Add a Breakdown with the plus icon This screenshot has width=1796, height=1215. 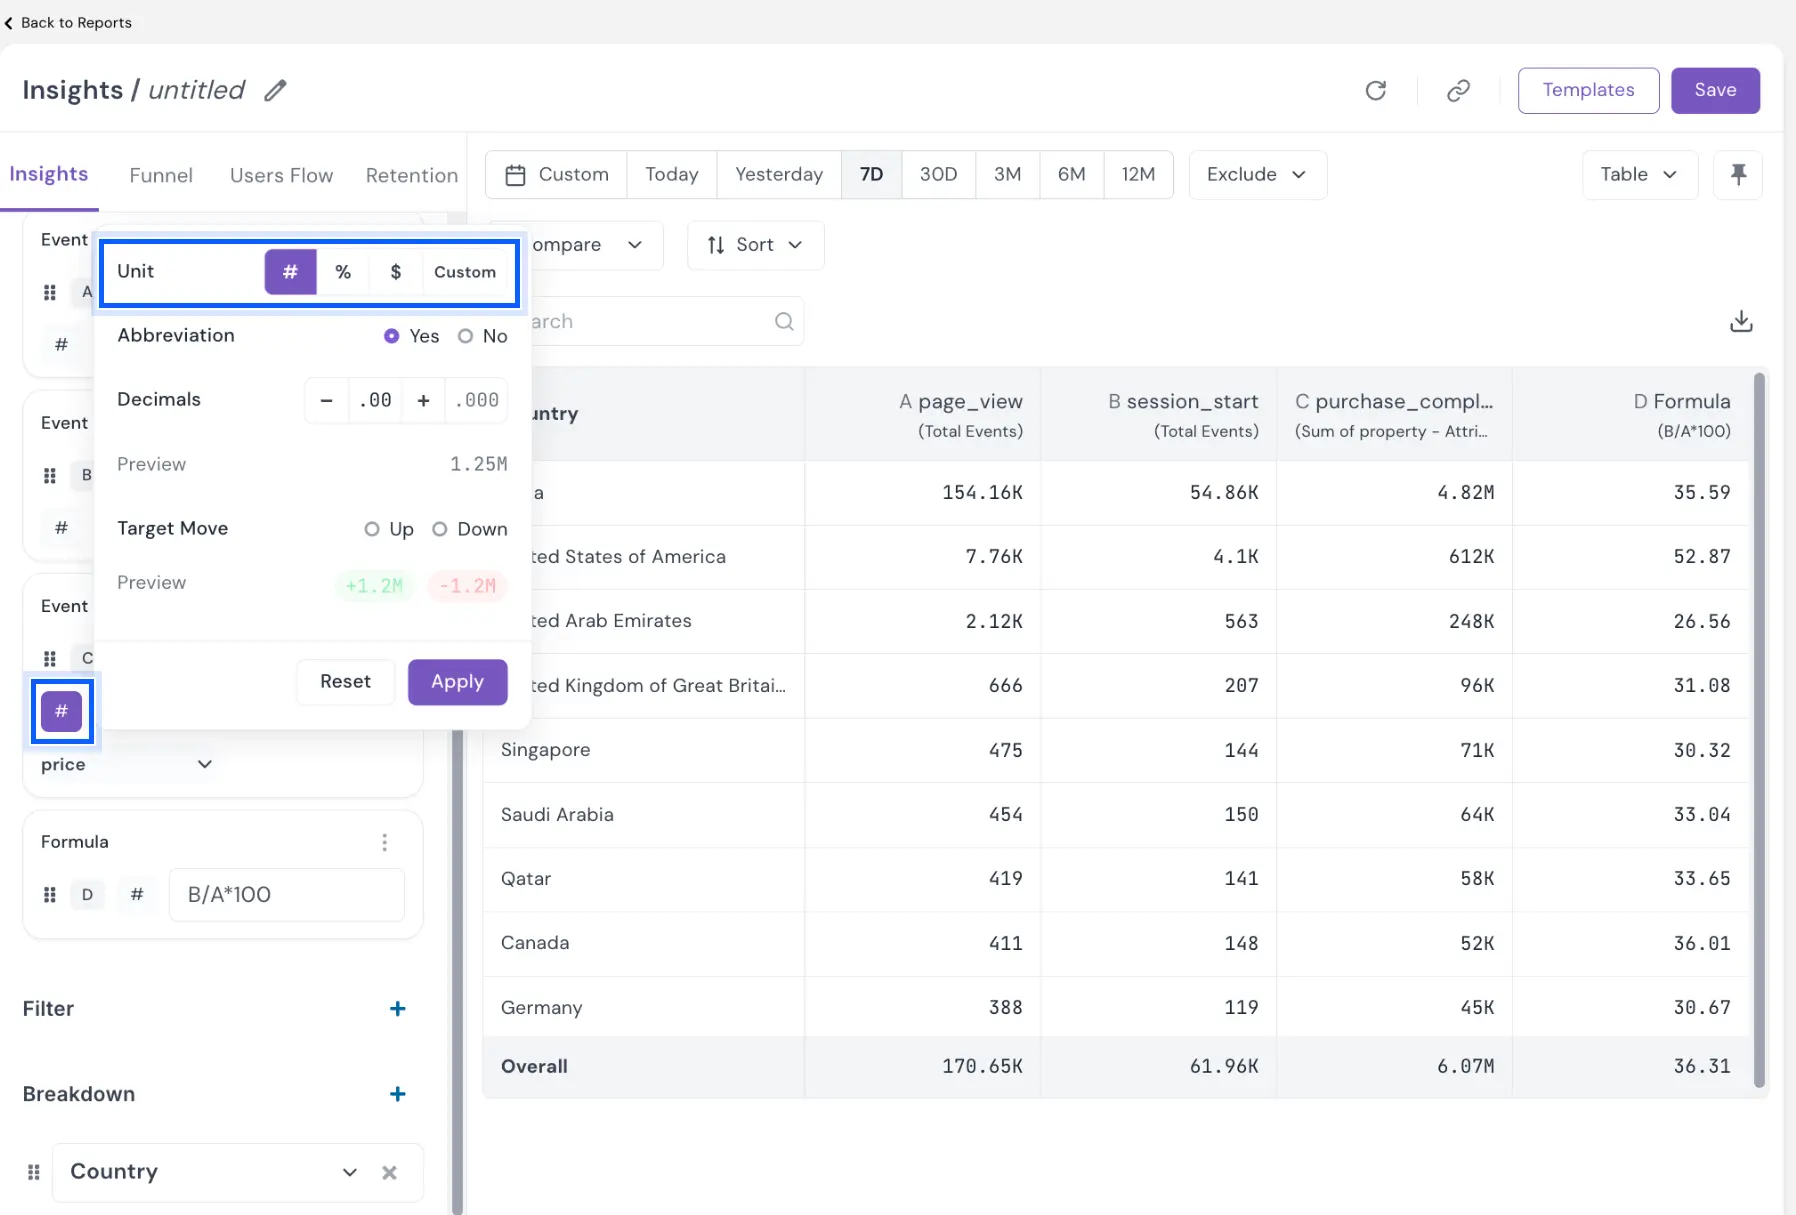[397, 1094]
